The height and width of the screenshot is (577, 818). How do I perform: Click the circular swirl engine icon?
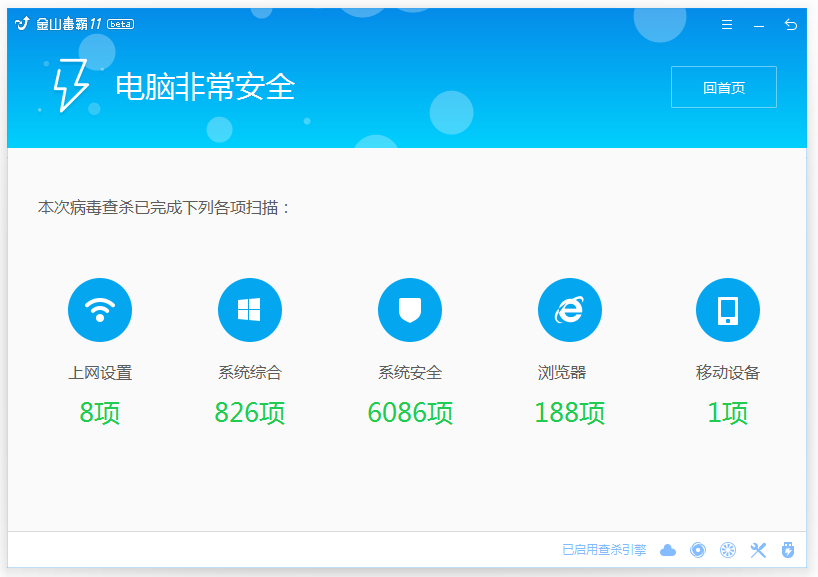pyautogui.click(x=697, y=550)
